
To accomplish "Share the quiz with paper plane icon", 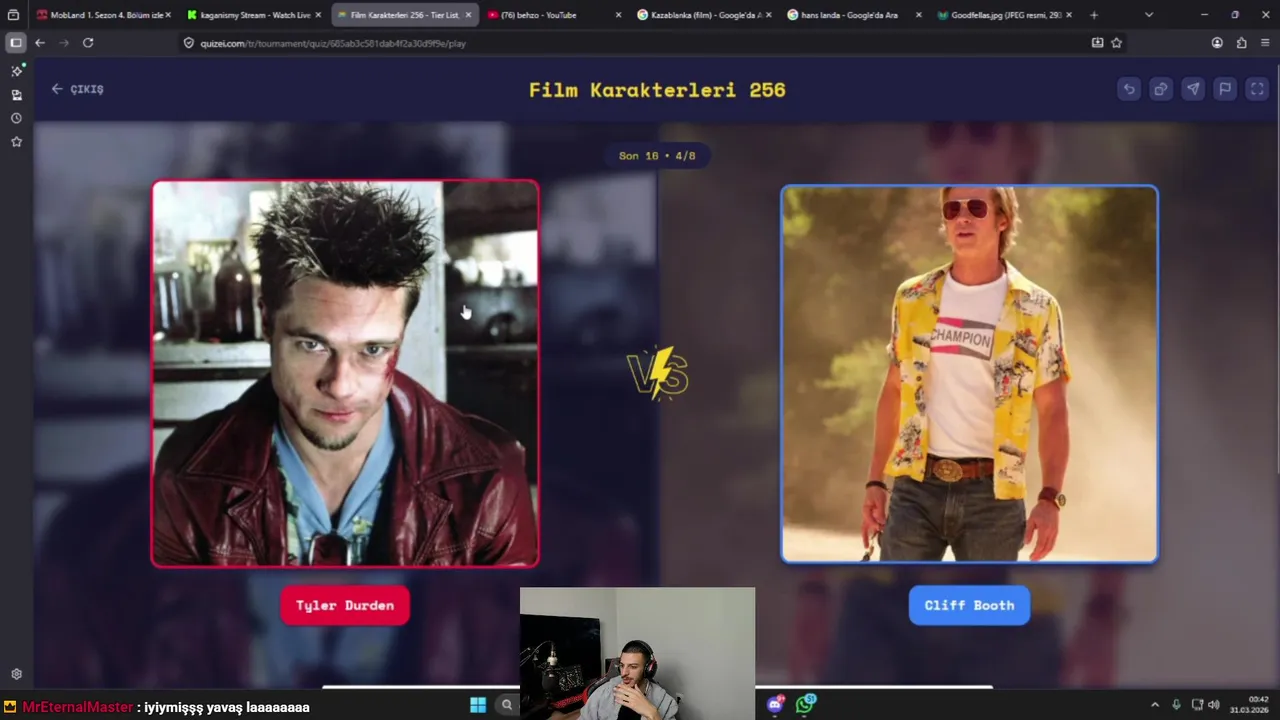I will tap(1193, 89).
